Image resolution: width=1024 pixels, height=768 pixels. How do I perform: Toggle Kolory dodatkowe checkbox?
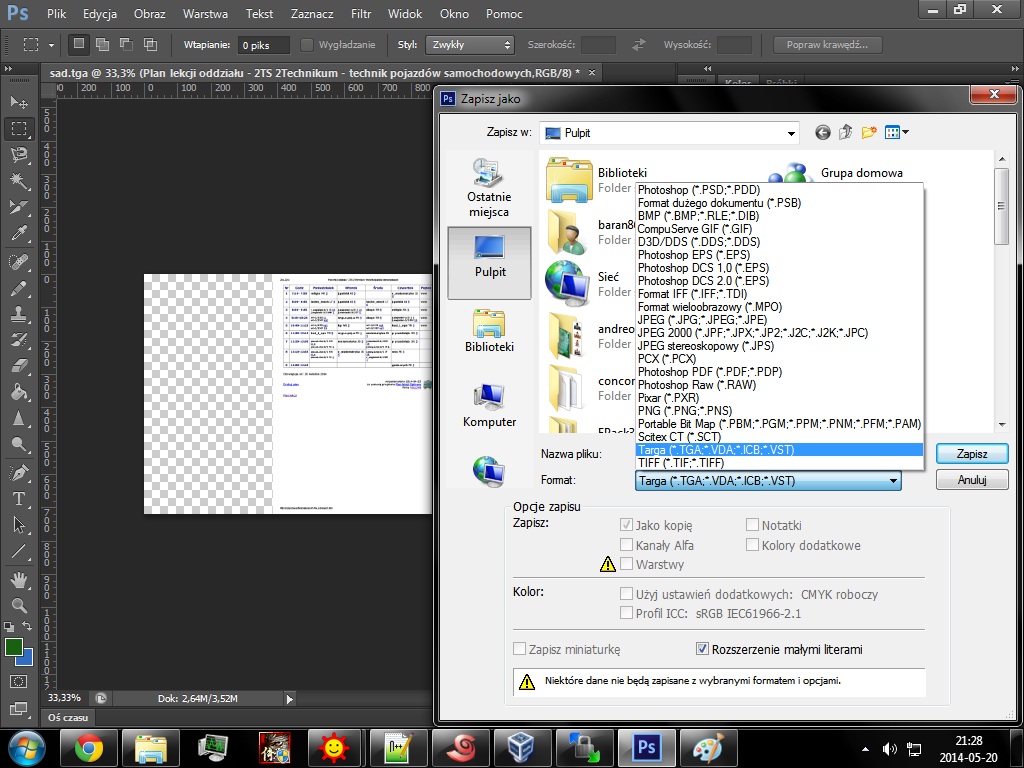752,544
